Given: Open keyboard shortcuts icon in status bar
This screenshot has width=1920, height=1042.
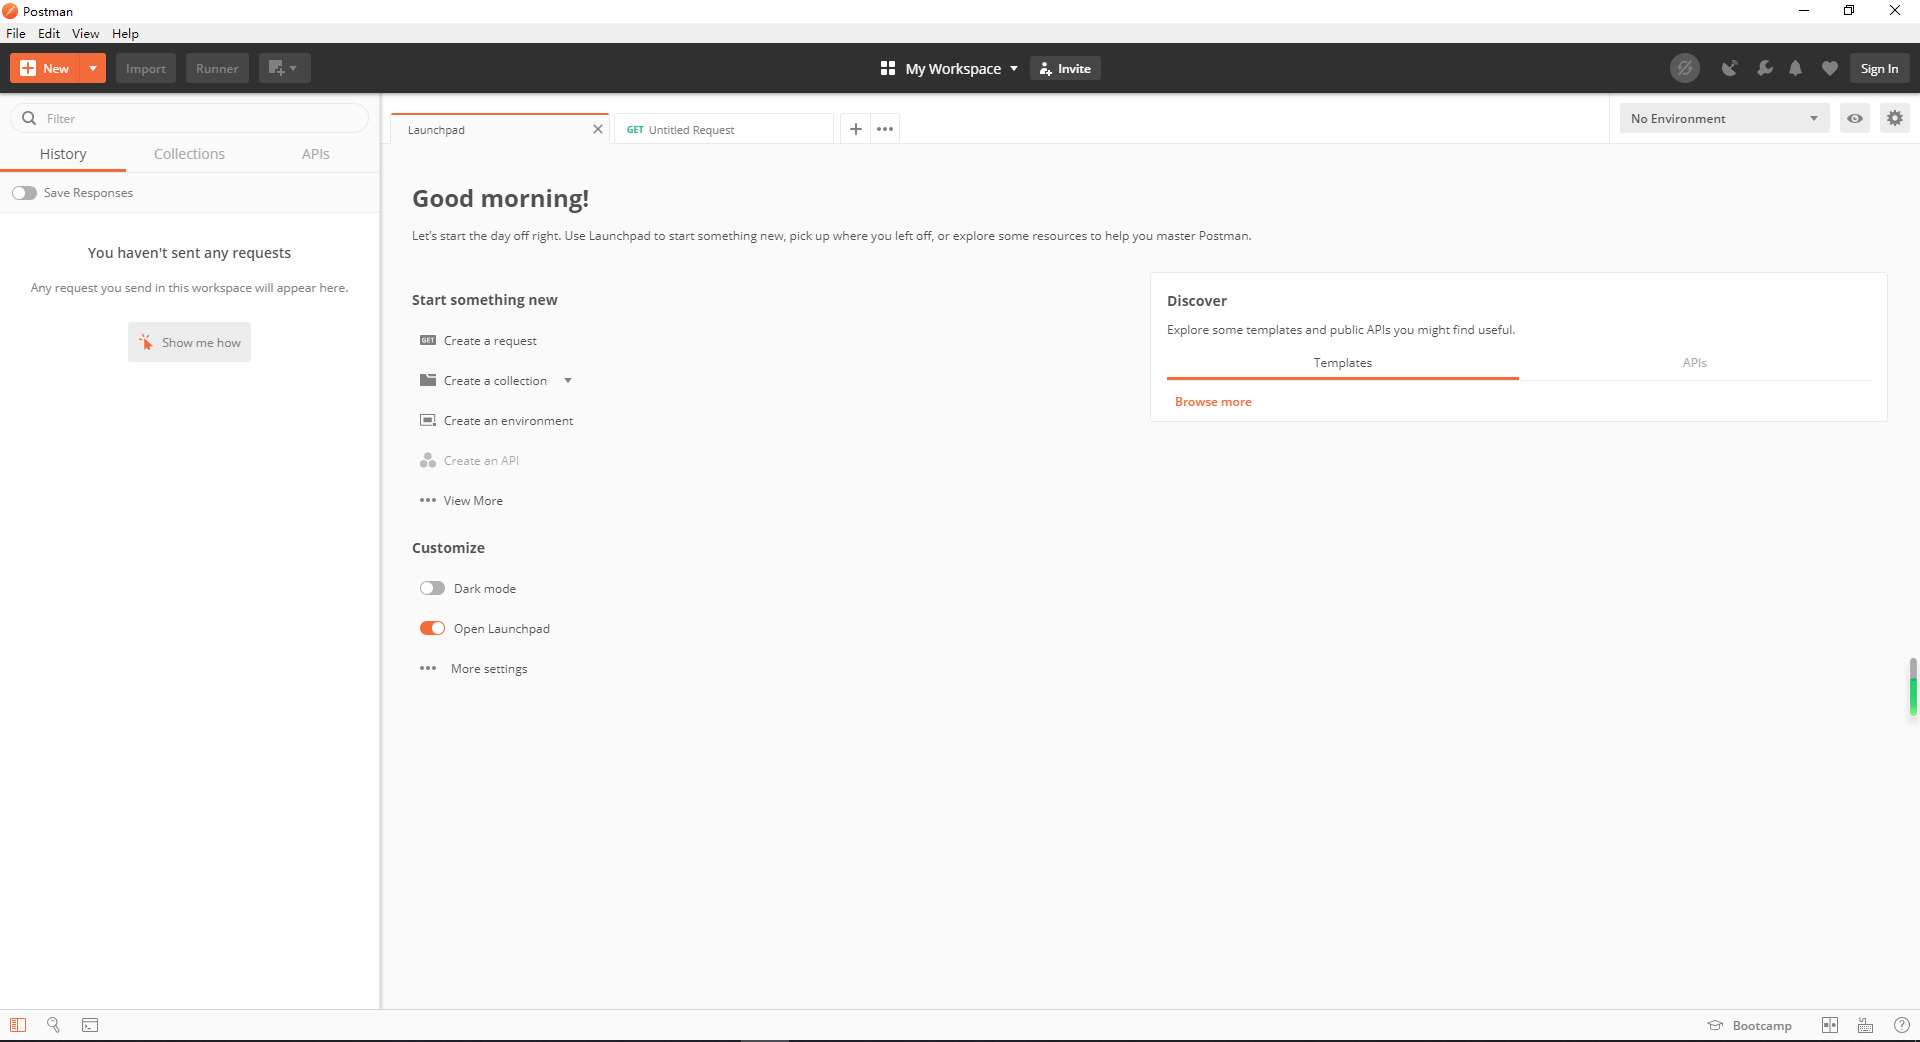Looking at the screenshot, I should pos(1866,1025).
